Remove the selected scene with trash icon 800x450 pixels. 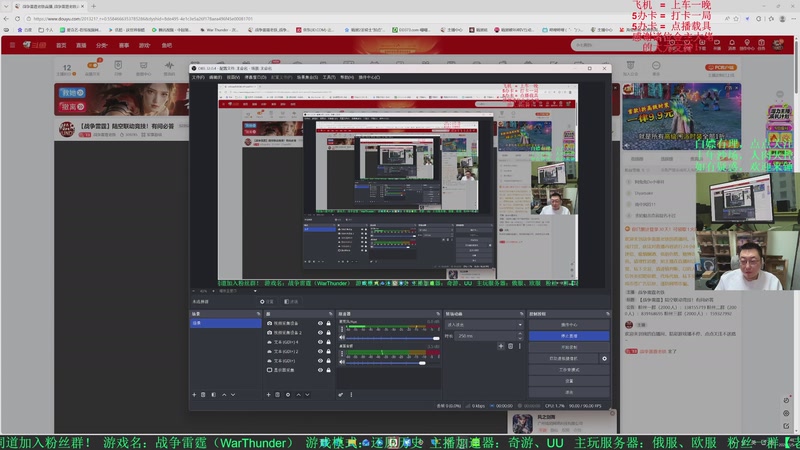point(203,394)
